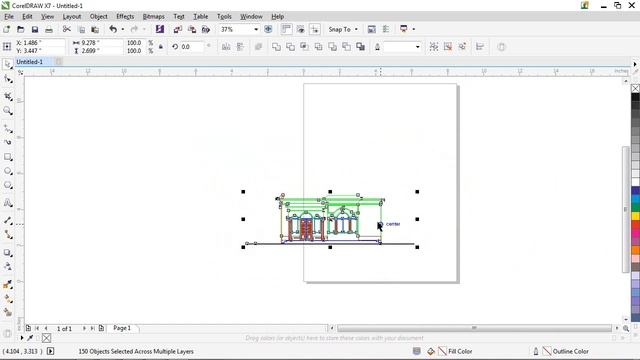The height and width of the screenshot is (360, 640).
Task: Open the Tools menu
Action: (224, 16)
